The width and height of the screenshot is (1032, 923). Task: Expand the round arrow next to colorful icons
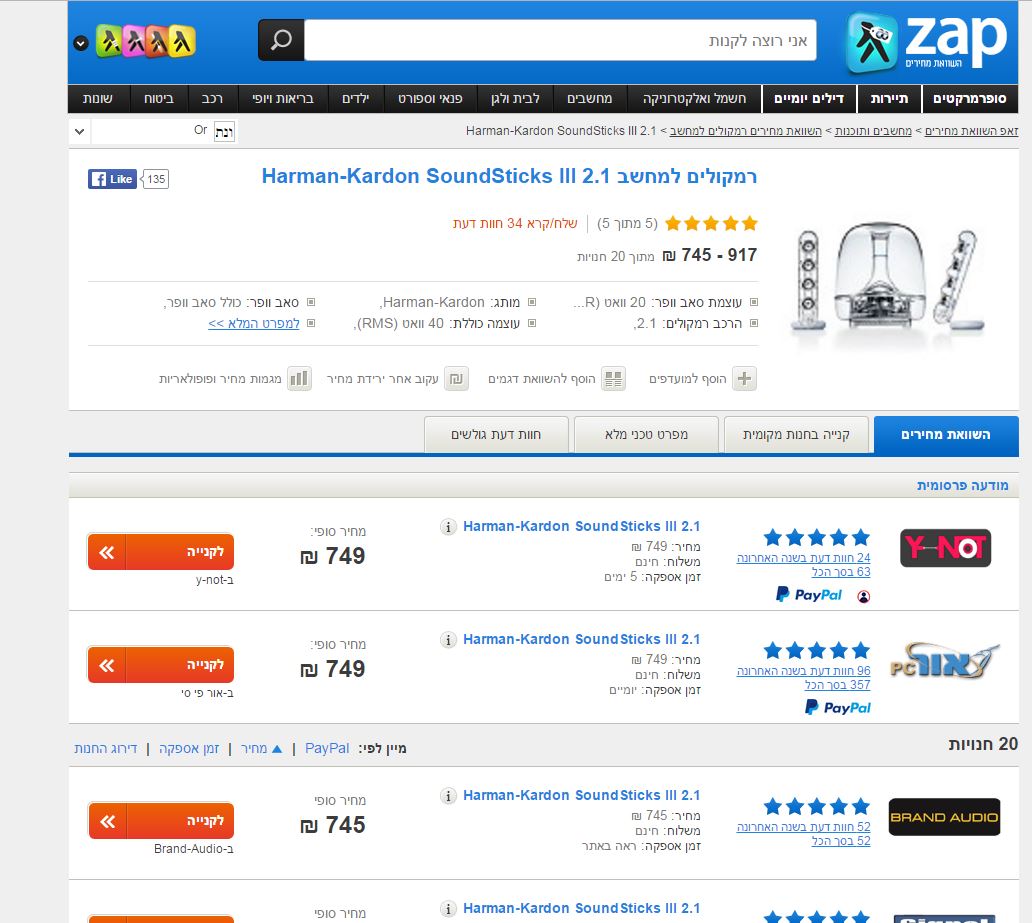[80, 43]
